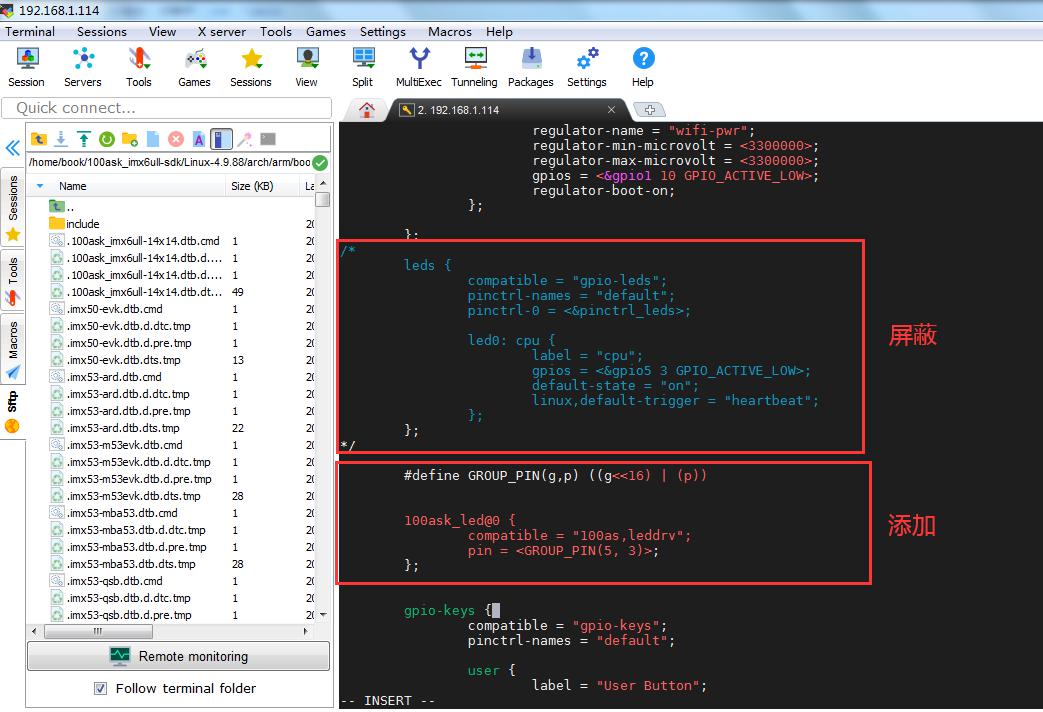The width and height of the screenshot is (1043, 712).
Task: Click the home tab icon
Action: [367, 110]
